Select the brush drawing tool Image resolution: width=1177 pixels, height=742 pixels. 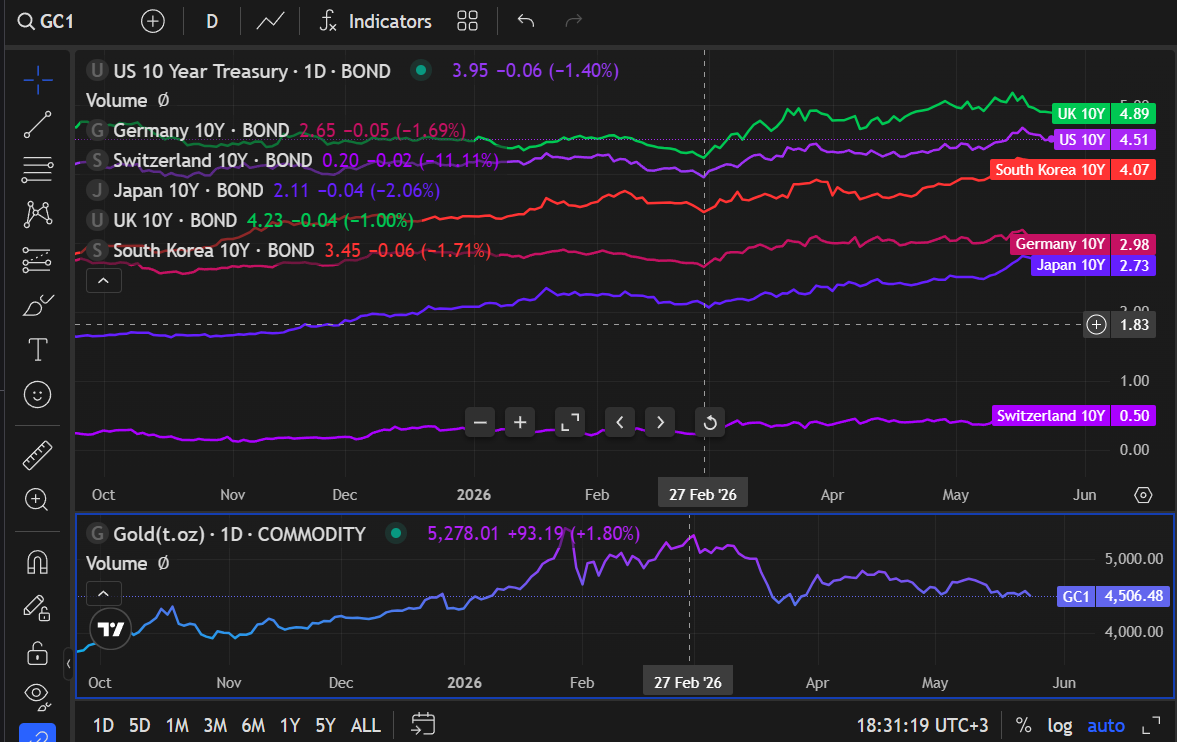(x=38, y=305)
